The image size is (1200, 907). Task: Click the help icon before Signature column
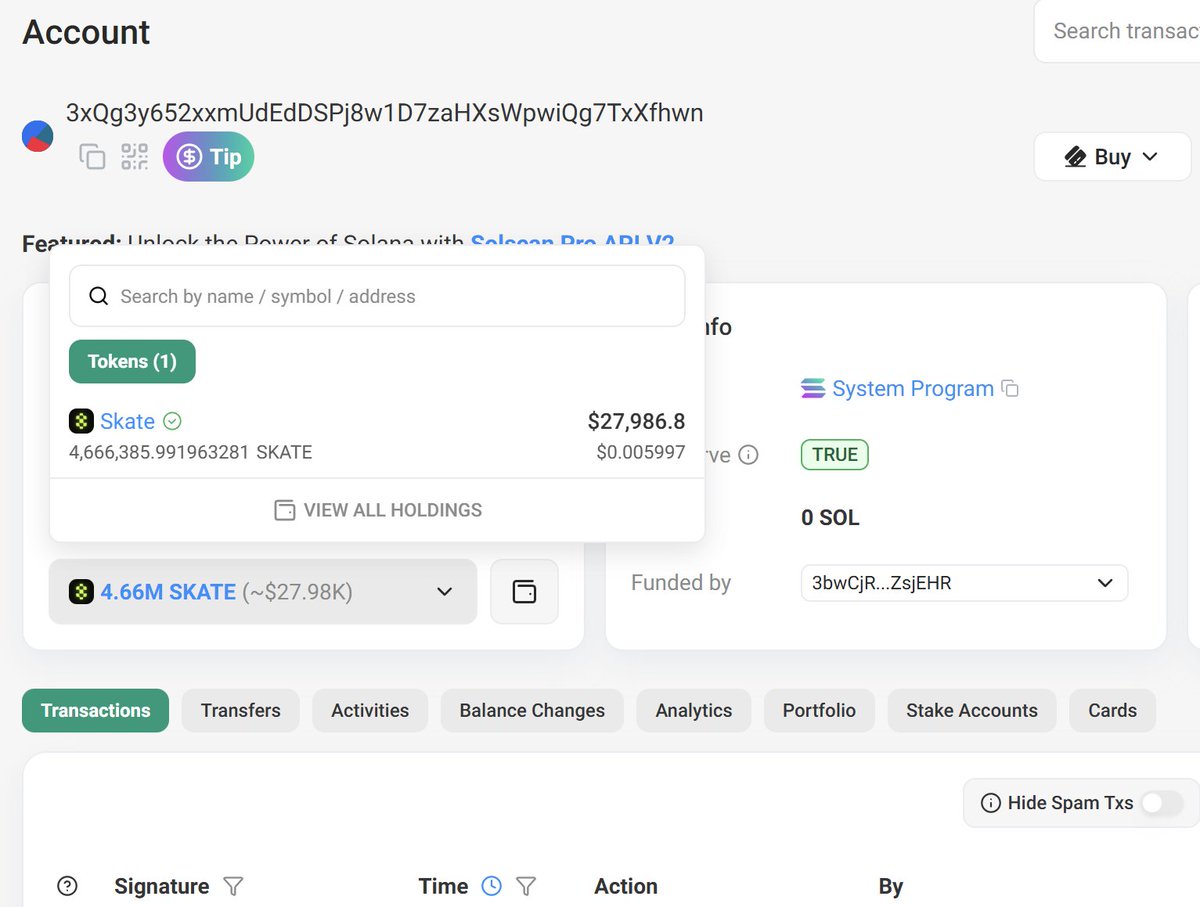point(67,886)
